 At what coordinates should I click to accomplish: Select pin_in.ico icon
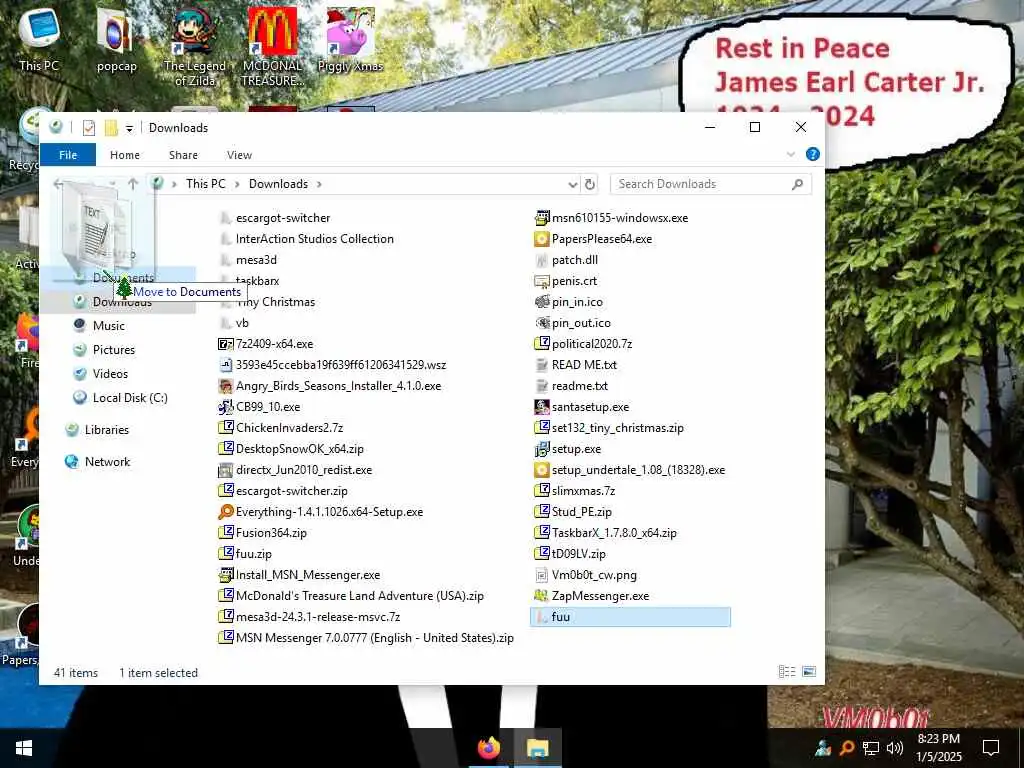click(x=541, y=302)
